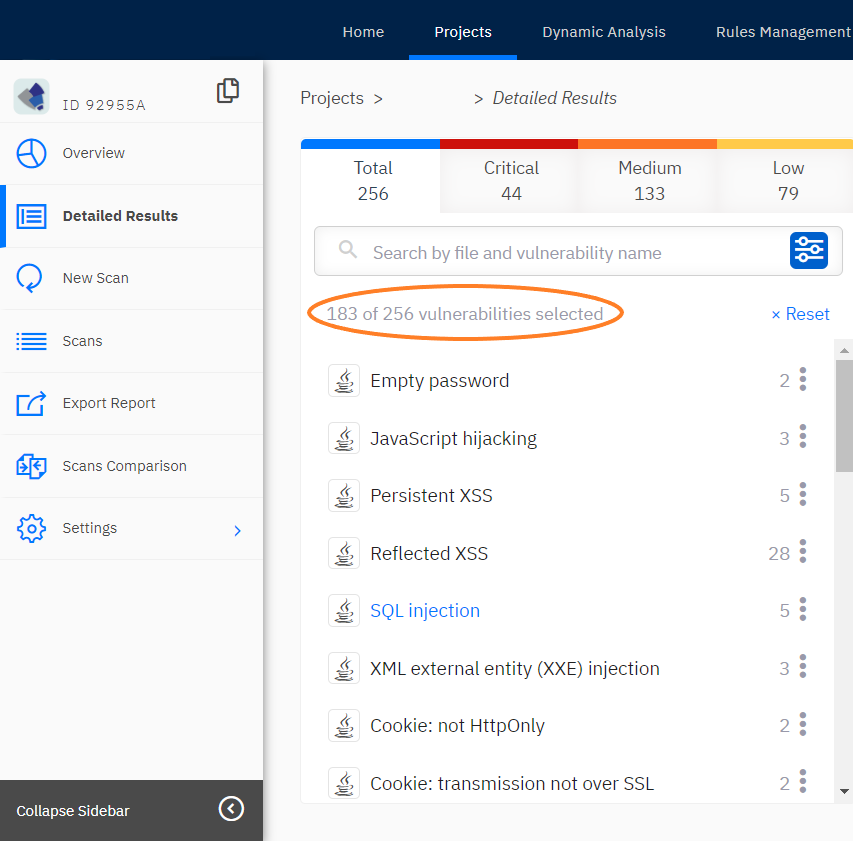Open the three-dot menu for Empty password
Screen dimensions: 853x841
(802, 379)
